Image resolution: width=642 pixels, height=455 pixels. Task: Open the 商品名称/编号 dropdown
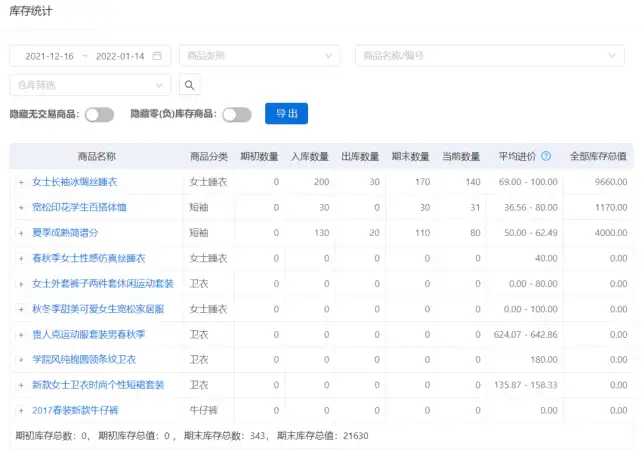490,56
